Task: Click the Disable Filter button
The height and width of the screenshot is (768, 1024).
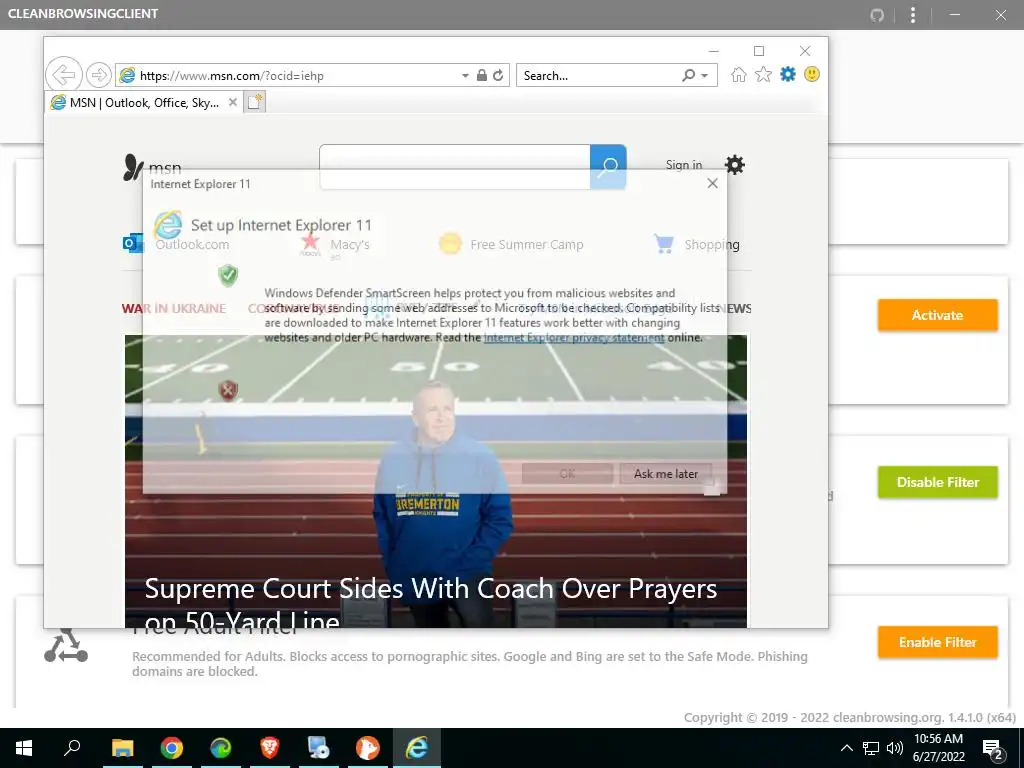Action: pyautogui.click(x=937, y=482)
